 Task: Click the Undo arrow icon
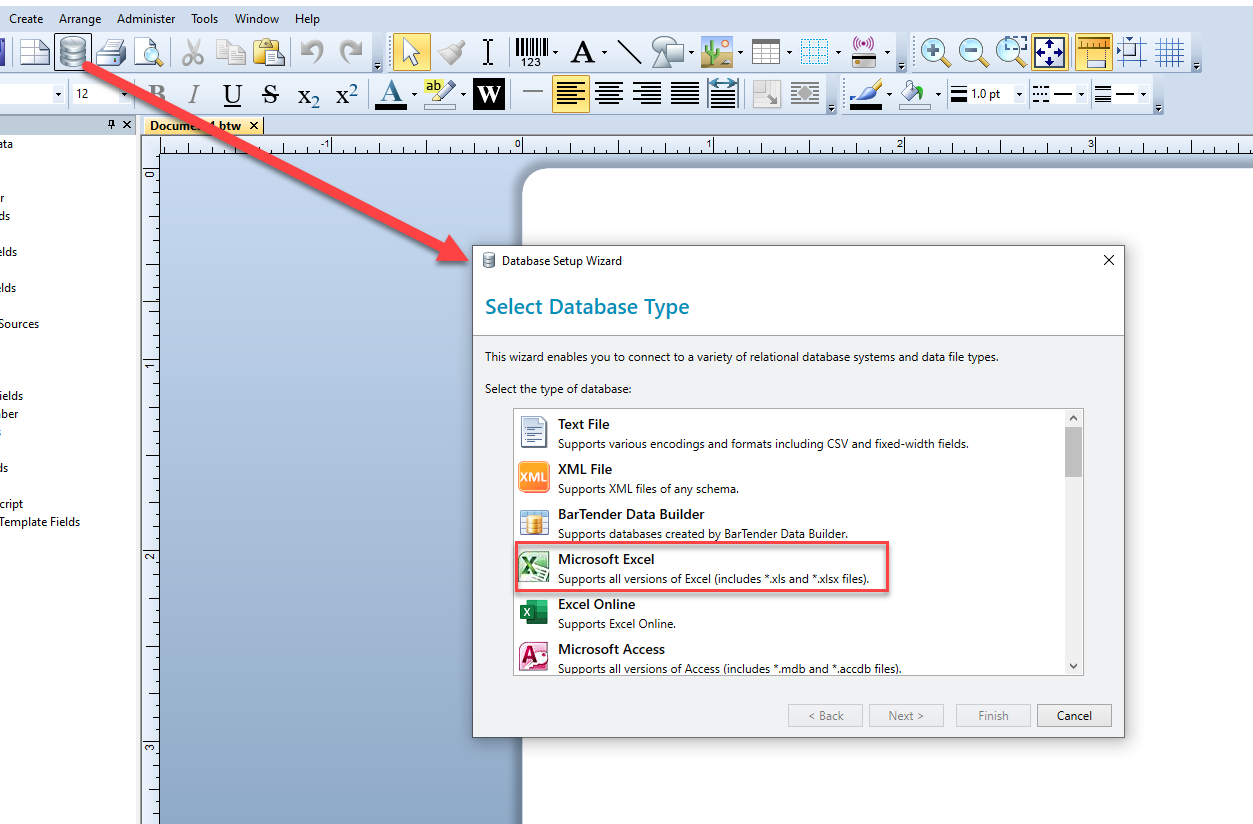coord(313,52)
